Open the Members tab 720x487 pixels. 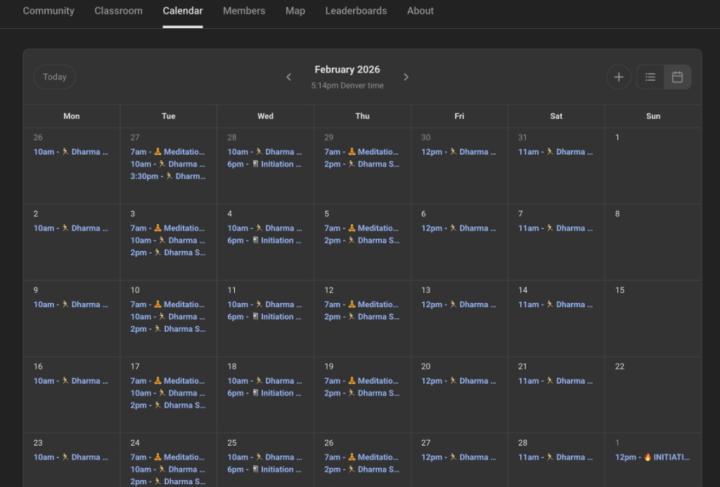(244, 11)
